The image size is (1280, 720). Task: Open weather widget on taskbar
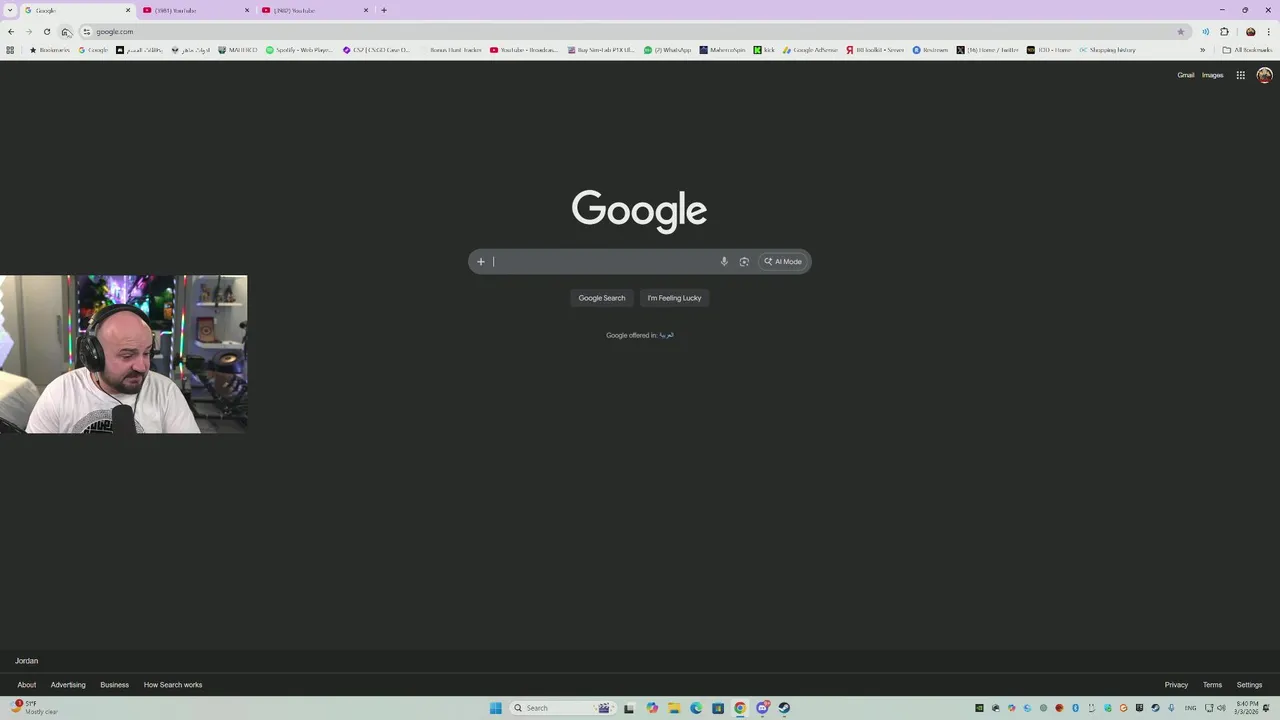point(35,708)
